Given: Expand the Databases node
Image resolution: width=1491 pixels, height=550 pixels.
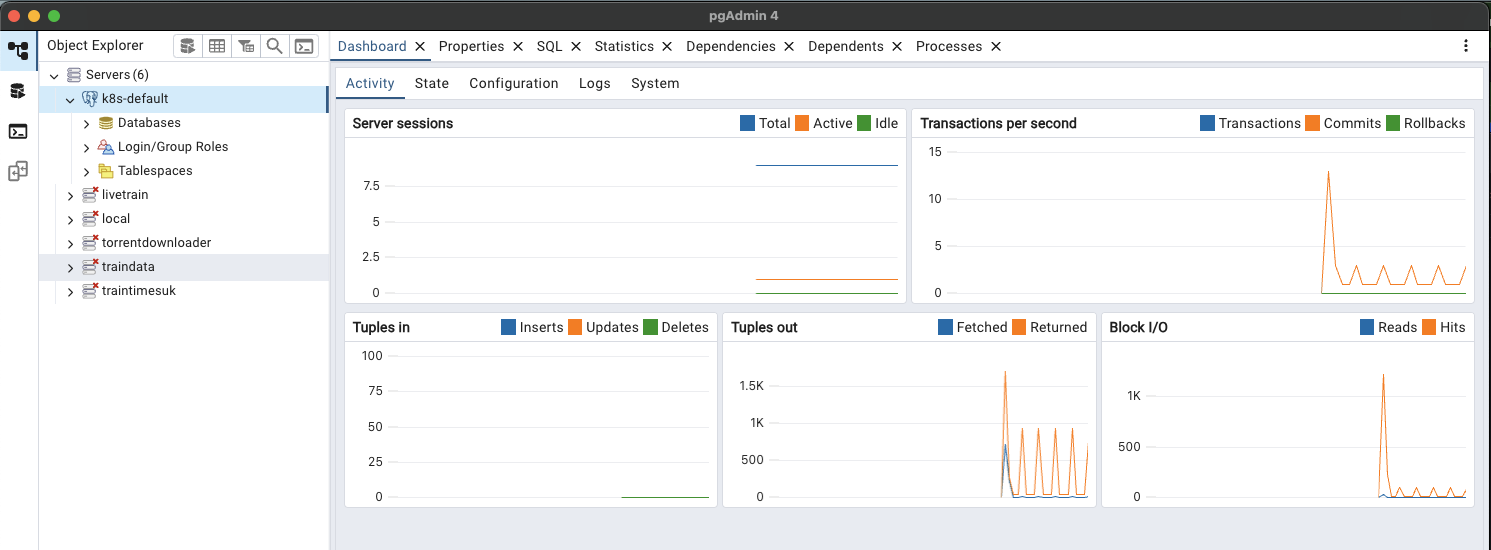Looking at the screenshot, I should (86, 123).
